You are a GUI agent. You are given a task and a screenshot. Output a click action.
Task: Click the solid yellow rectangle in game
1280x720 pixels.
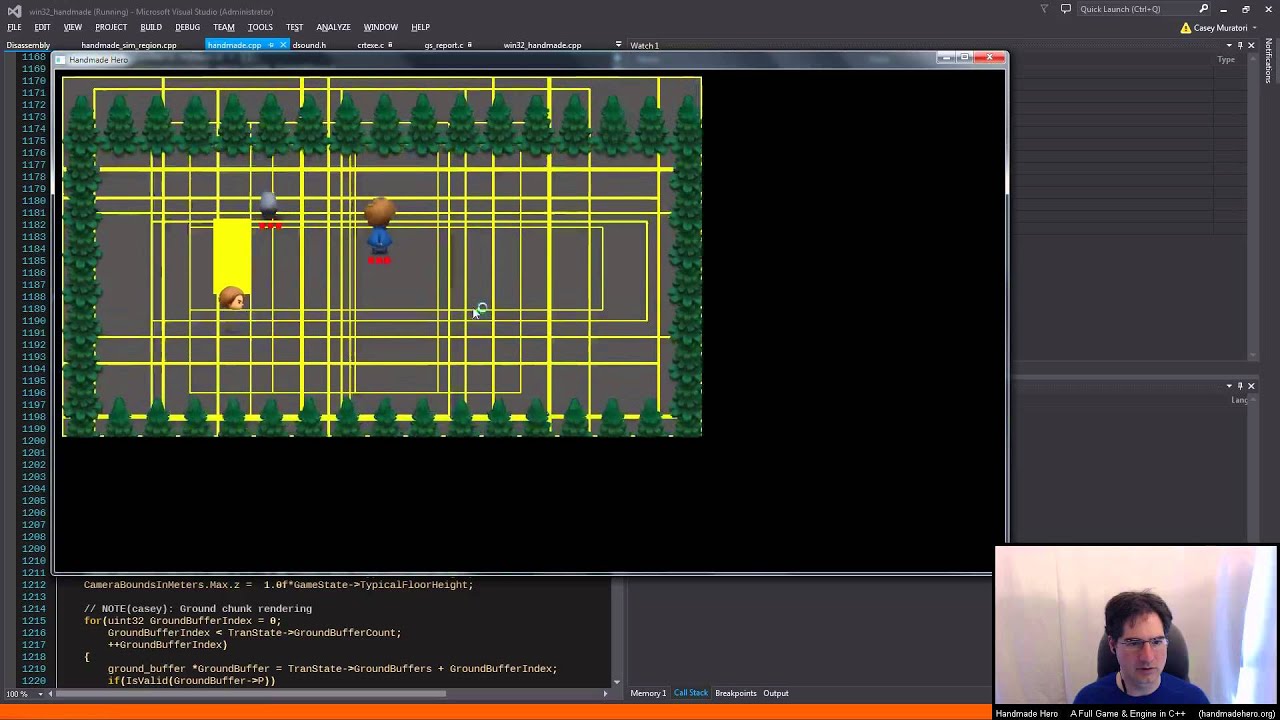point(232,255)
